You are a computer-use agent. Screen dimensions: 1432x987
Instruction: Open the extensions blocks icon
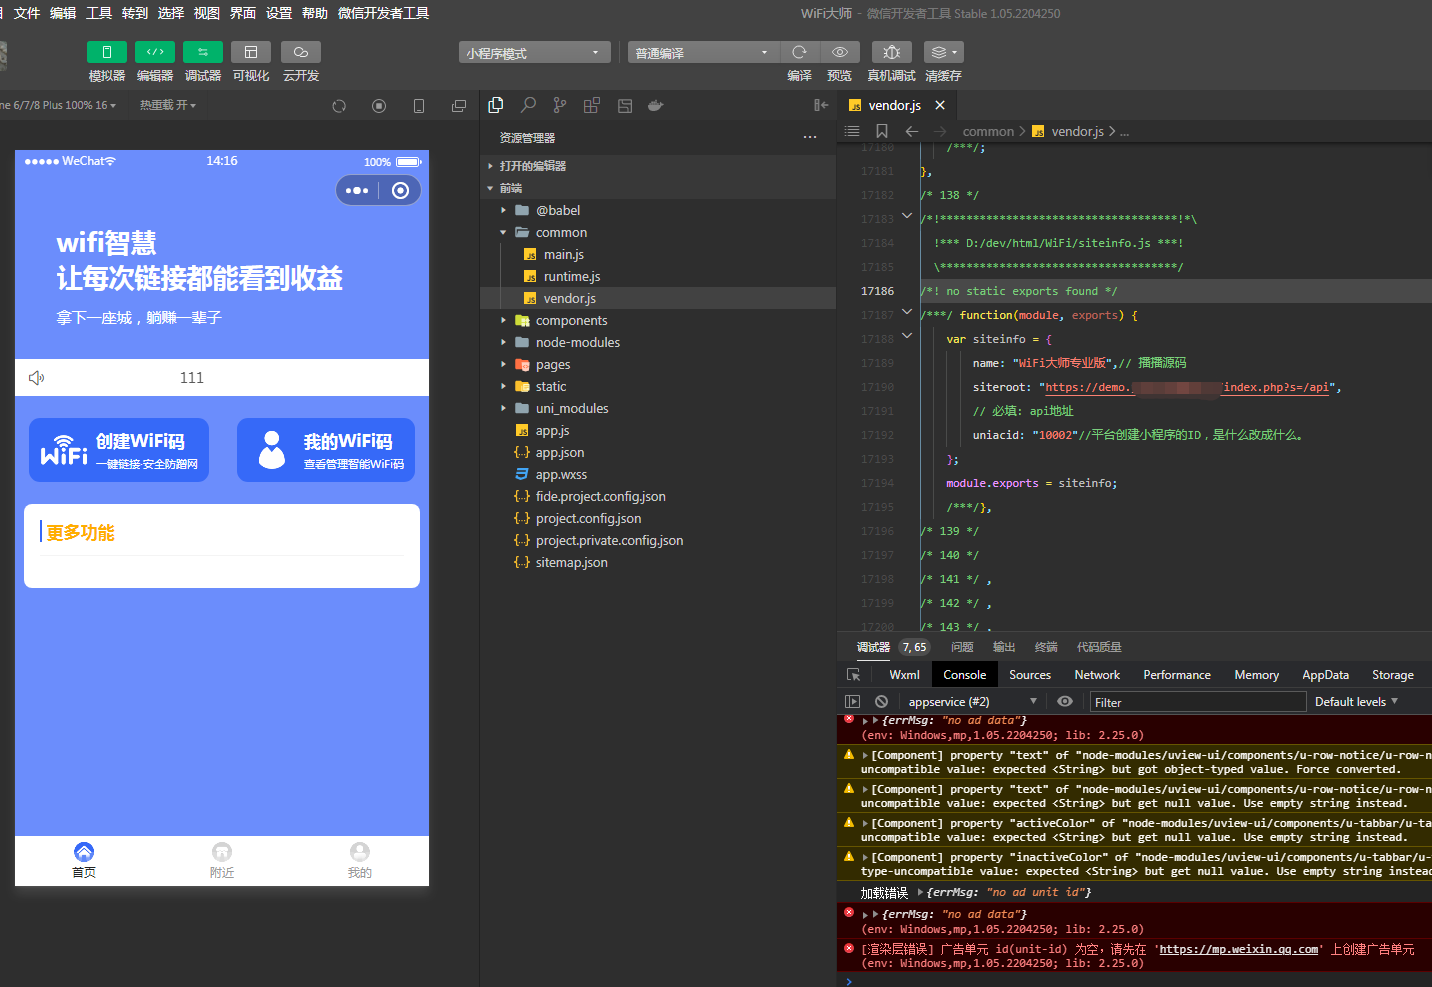point(592,105)
